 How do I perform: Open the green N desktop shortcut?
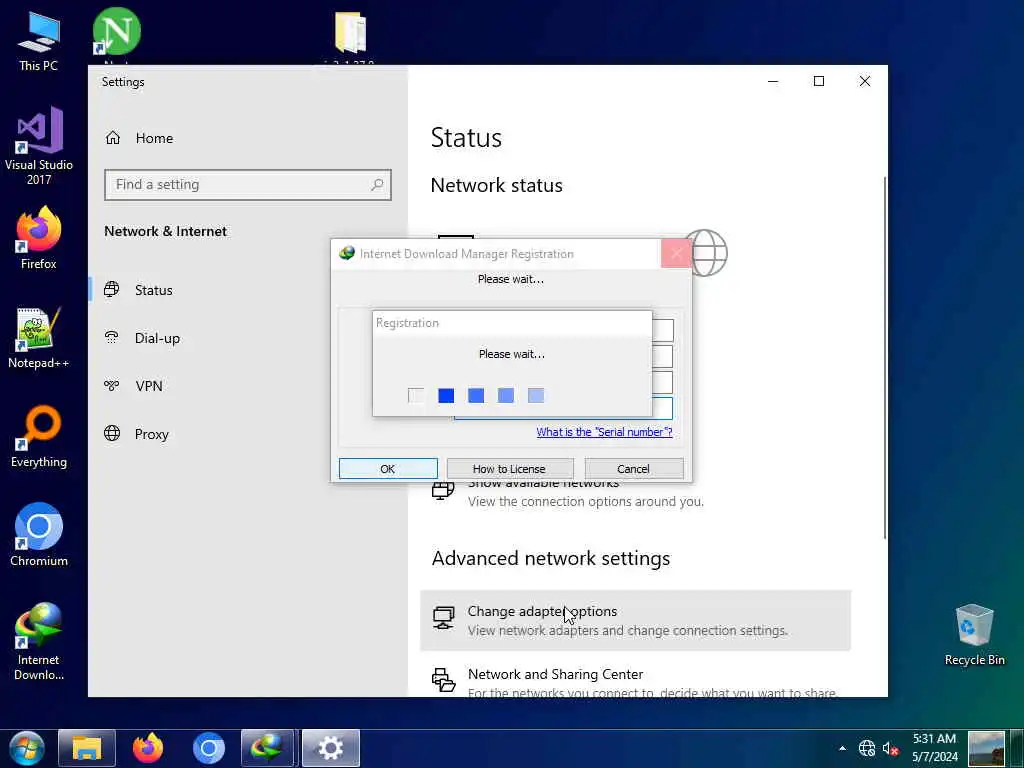click(x=116, y=31)
